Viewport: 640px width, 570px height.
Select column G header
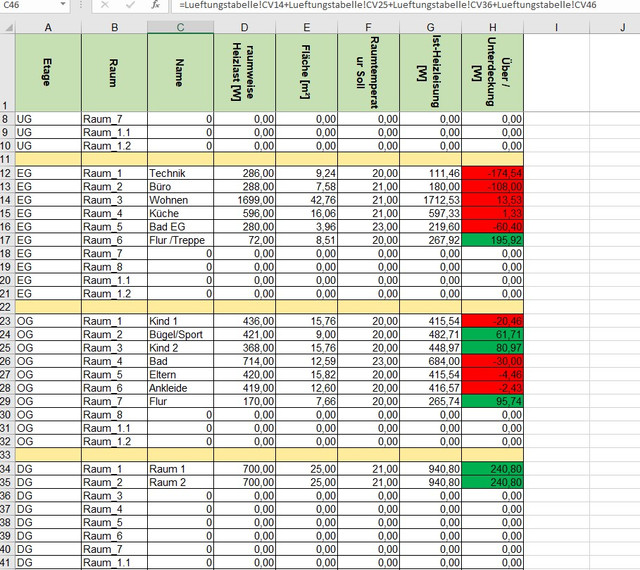tap(431, 27)
